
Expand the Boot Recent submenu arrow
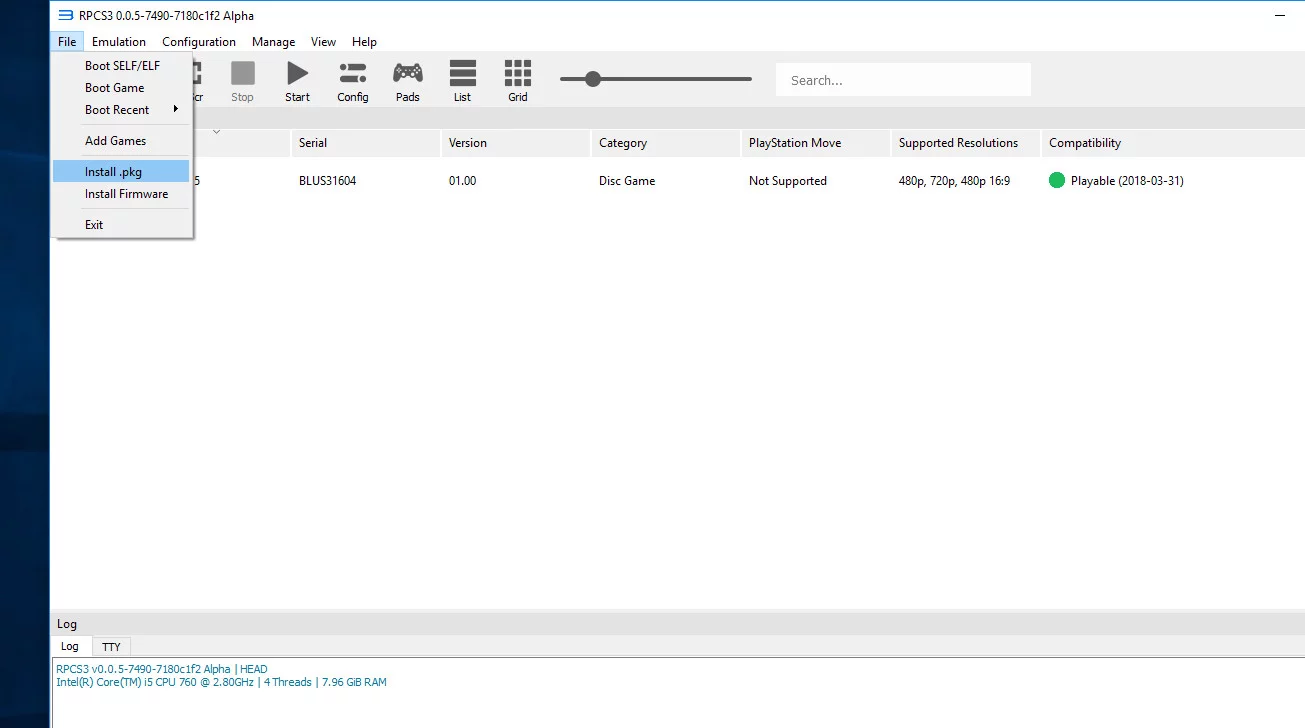point(176,109)
